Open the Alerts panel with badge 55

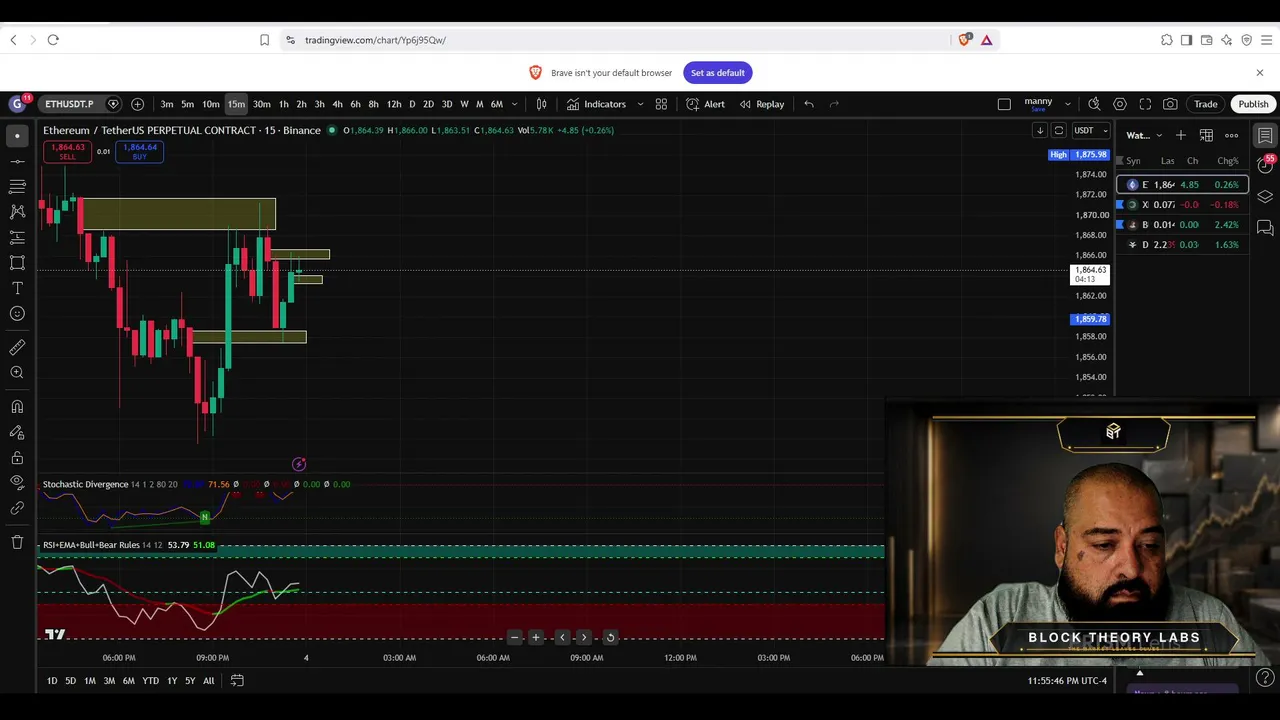click(x=1265, y=165)
